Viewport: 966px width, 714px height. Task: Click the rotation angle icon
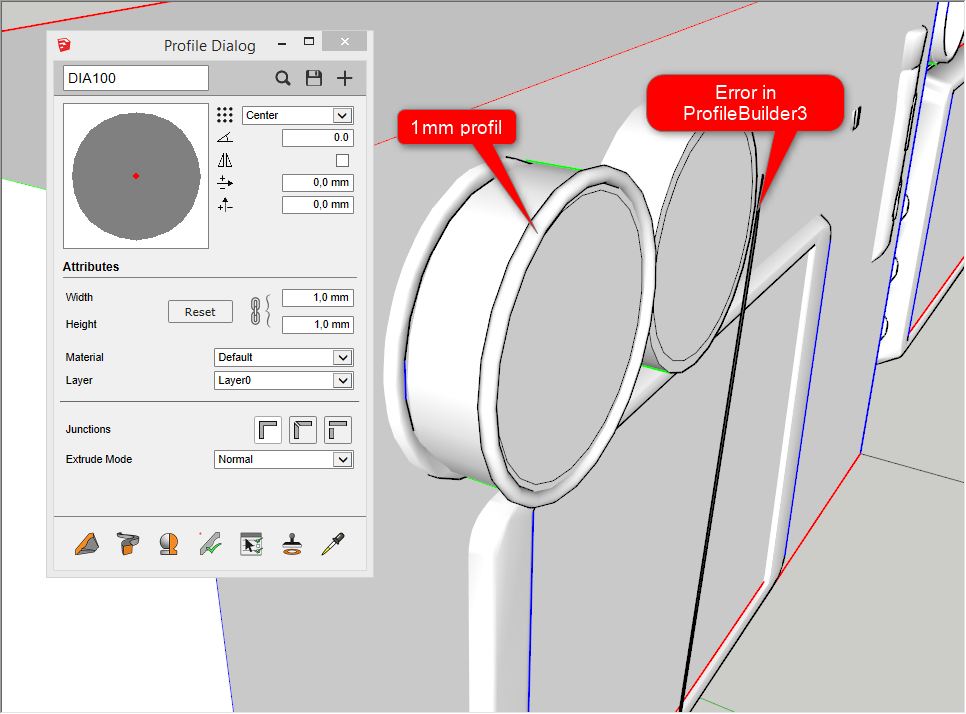[225, 137]
